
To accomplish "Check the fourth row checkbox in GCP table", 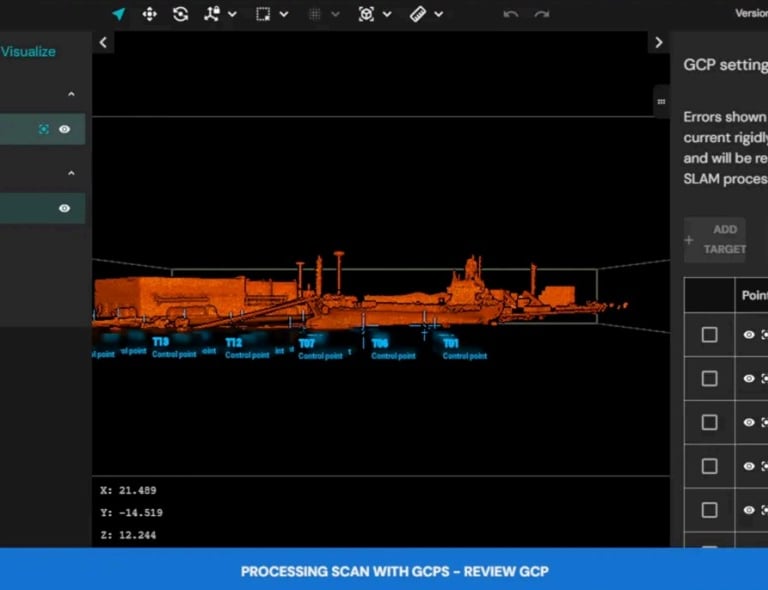I will pos(709,466).
